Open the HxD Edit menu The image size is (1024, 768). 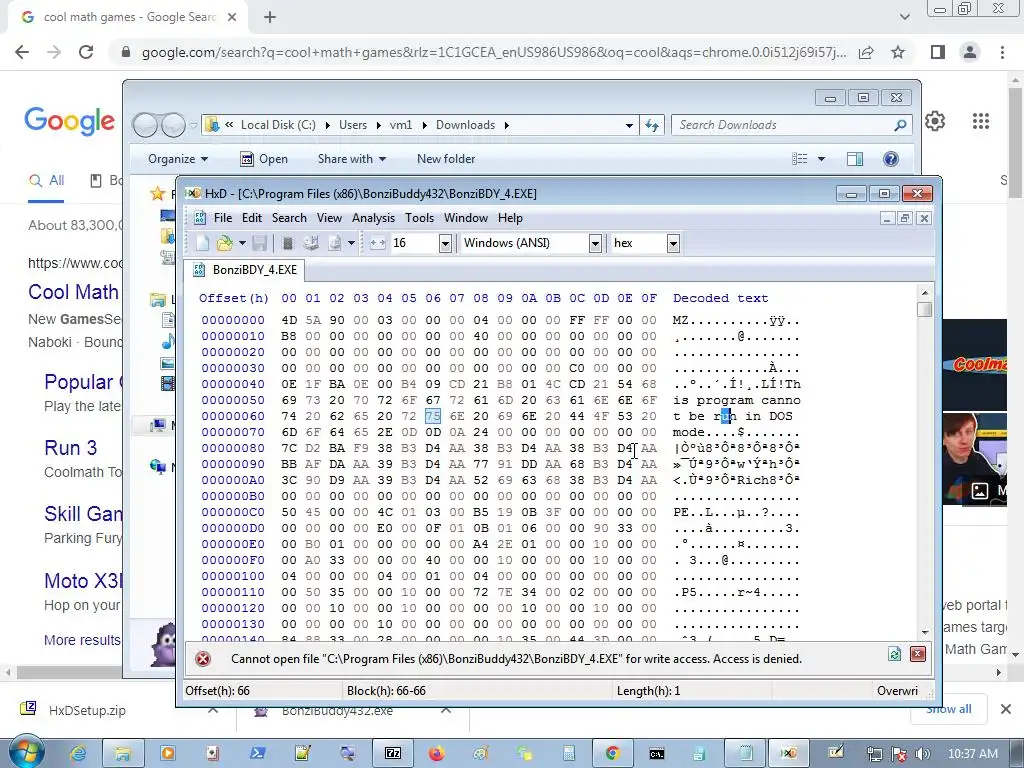pos(252,218)
